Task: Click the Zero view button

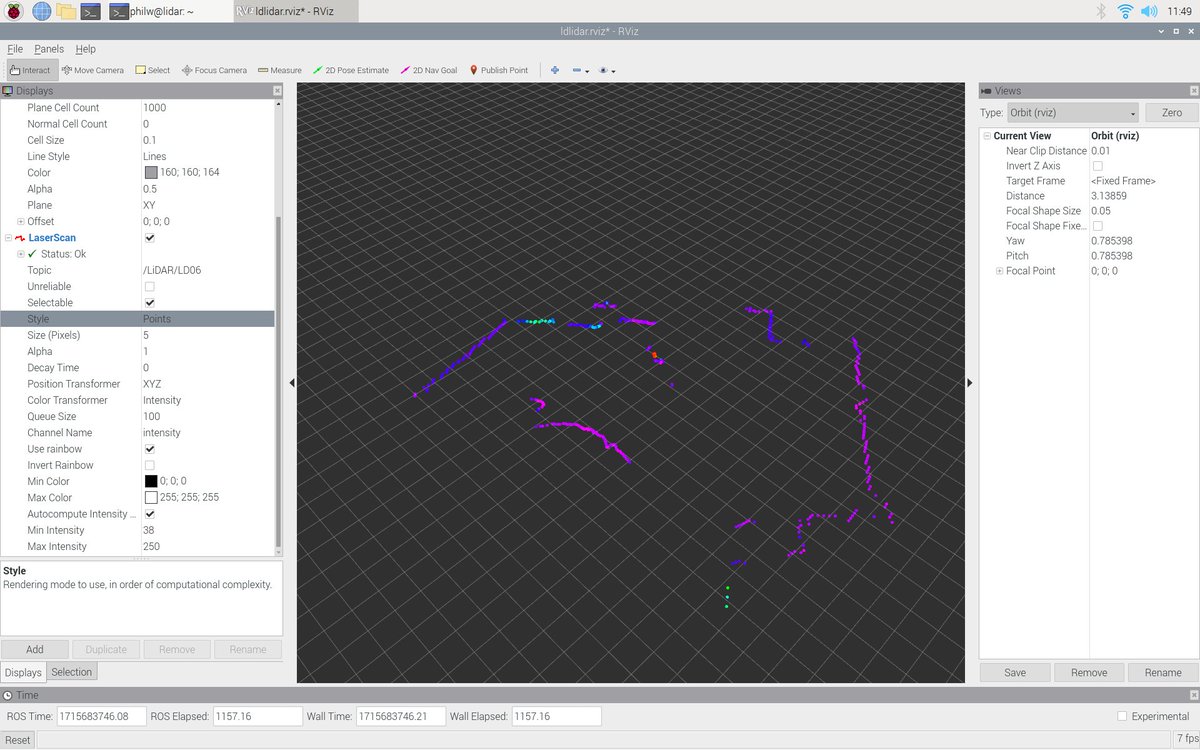Action: (1171, 113)
